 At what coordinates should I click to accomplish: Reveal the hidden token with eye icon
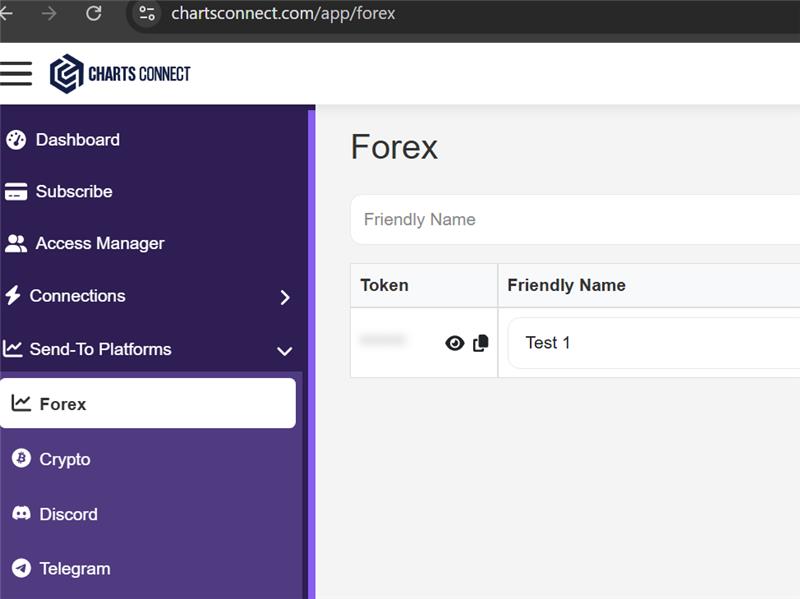pyautogui.click(x=455, y=343)
